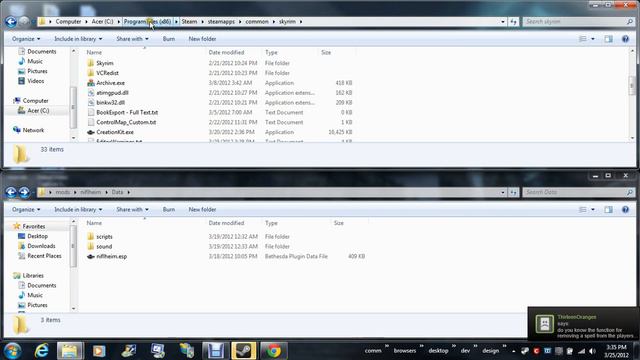Open Organize menu in skyrim window
Viewport: 640px width, 360px height.
point(26,39)
